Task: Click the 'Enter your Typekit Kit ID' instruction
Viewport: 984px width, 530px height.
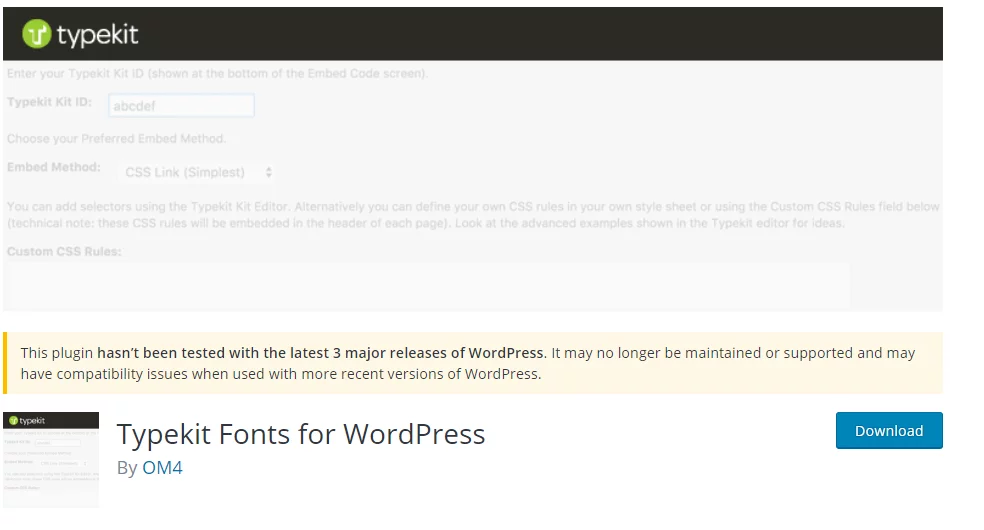Action: [218, 74]
